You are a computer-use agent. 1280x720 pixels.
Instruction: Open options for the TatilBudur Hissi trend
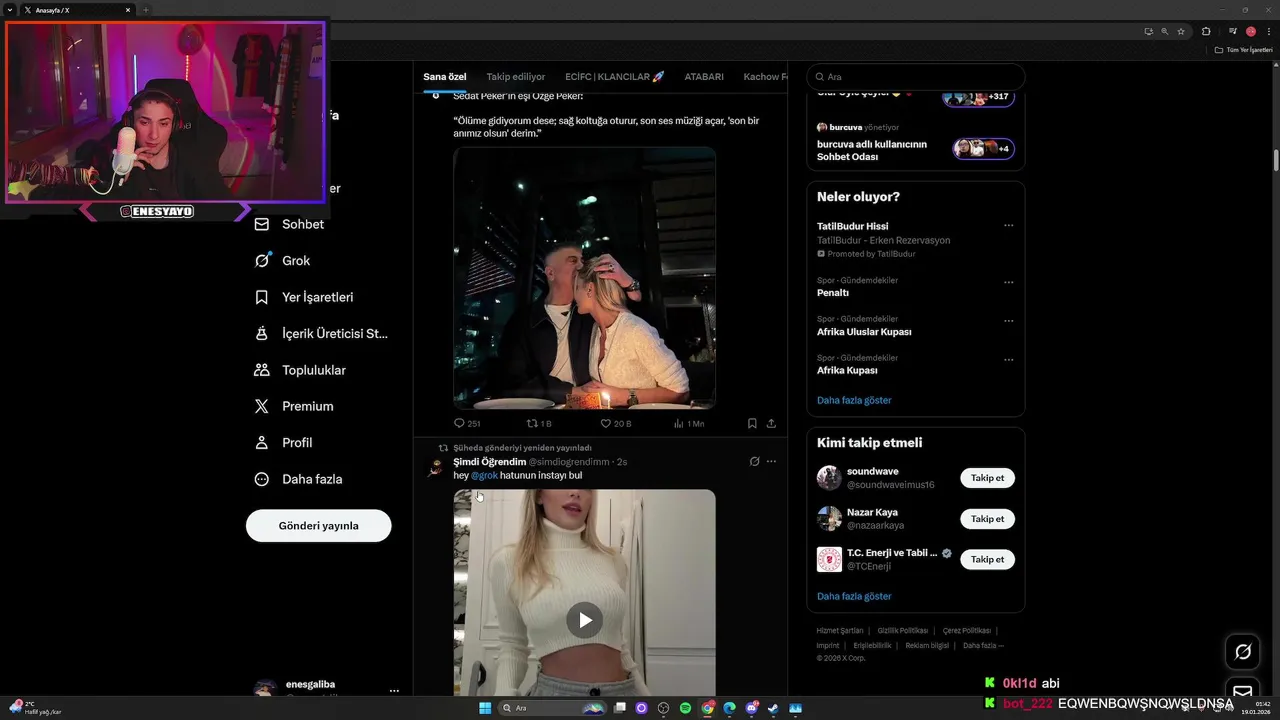[1008, 225]
